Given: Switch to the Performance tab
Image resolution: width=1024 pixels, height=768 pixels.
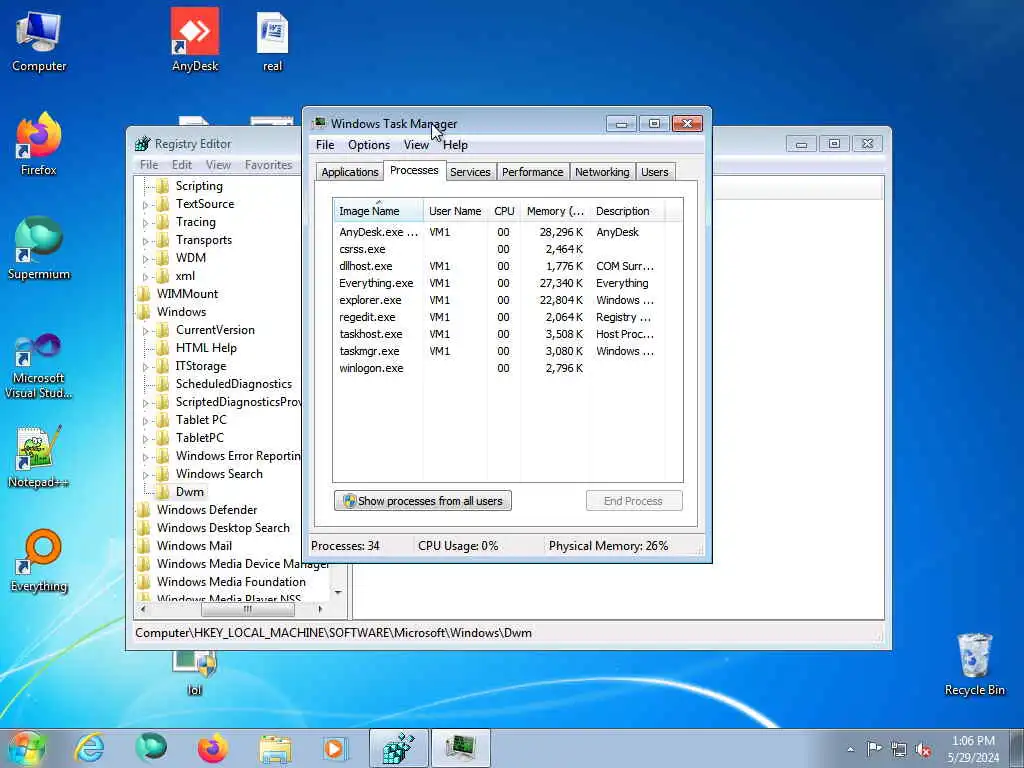Looking at the screenshot, I should click(532, 172).
